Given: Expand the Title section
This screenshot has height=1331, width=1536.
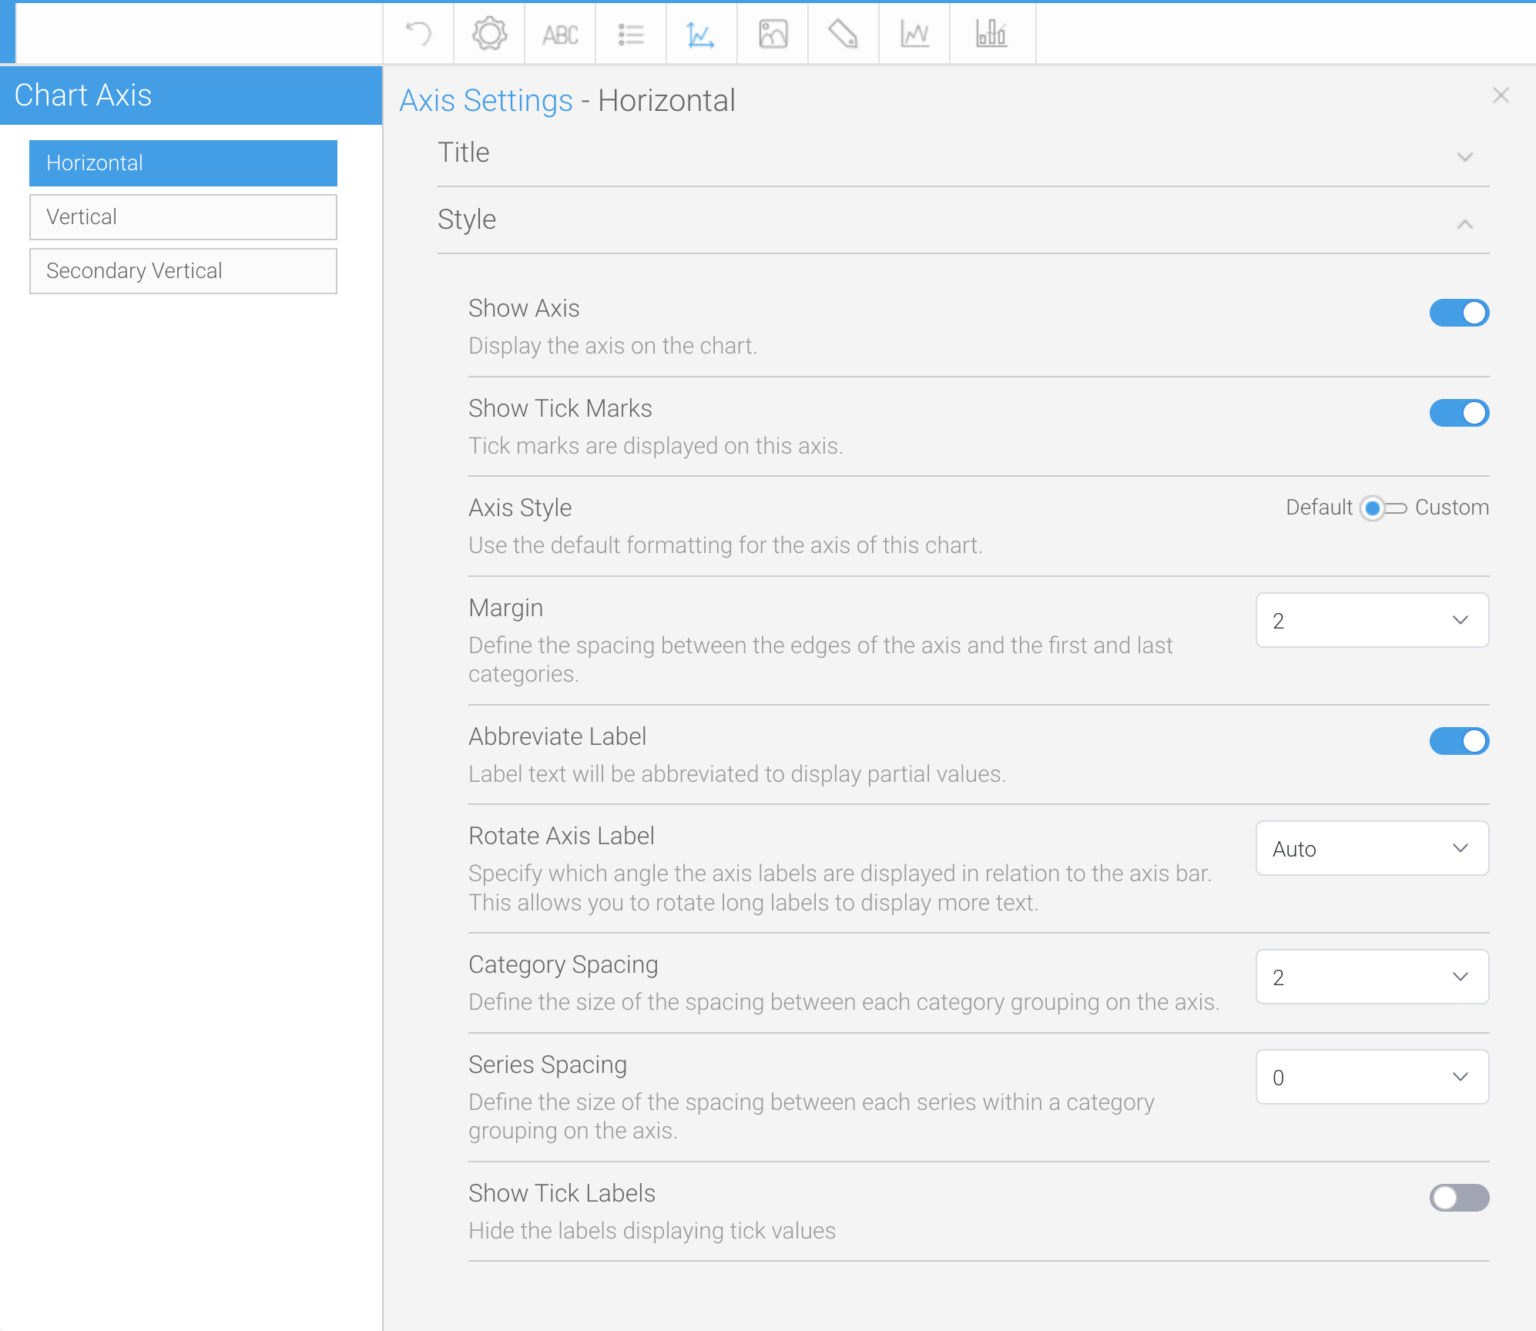Looking at the screenshot, I should [x=1465, y=157].
